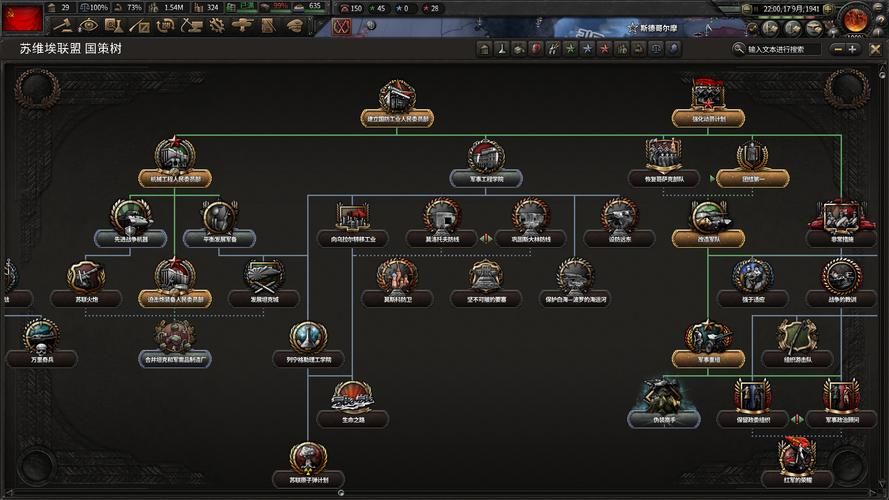The width and height of the screenshot is (889, 500).
Task: Select the 列宁格勒理工学院 focus icon
Action: (308, 337)
